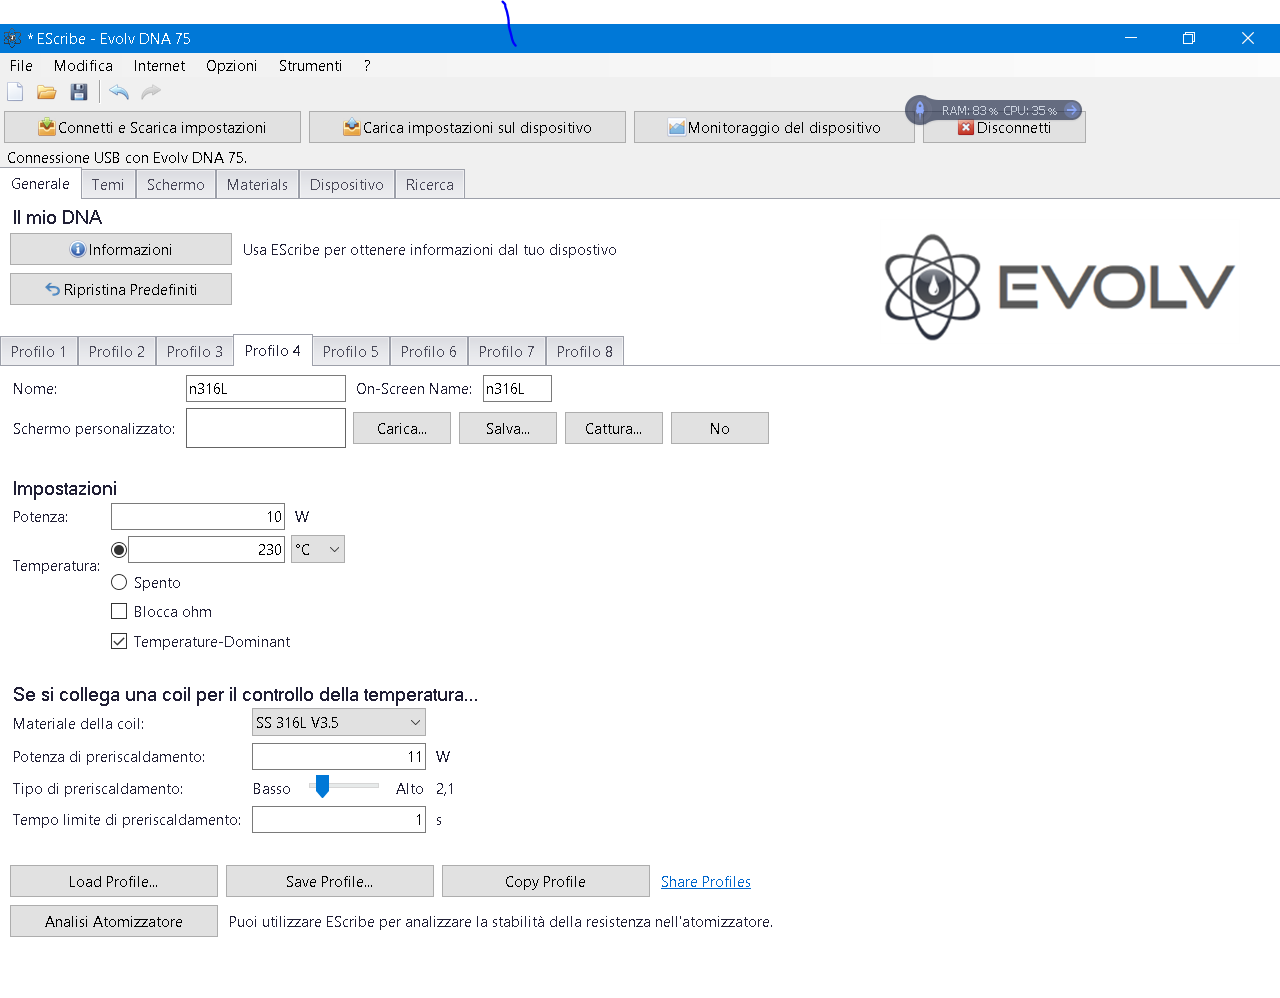The height and width of the screenshot is (998, 1280).
Task: Click the Undo arrow icon
Action: [x=119, y=92]
